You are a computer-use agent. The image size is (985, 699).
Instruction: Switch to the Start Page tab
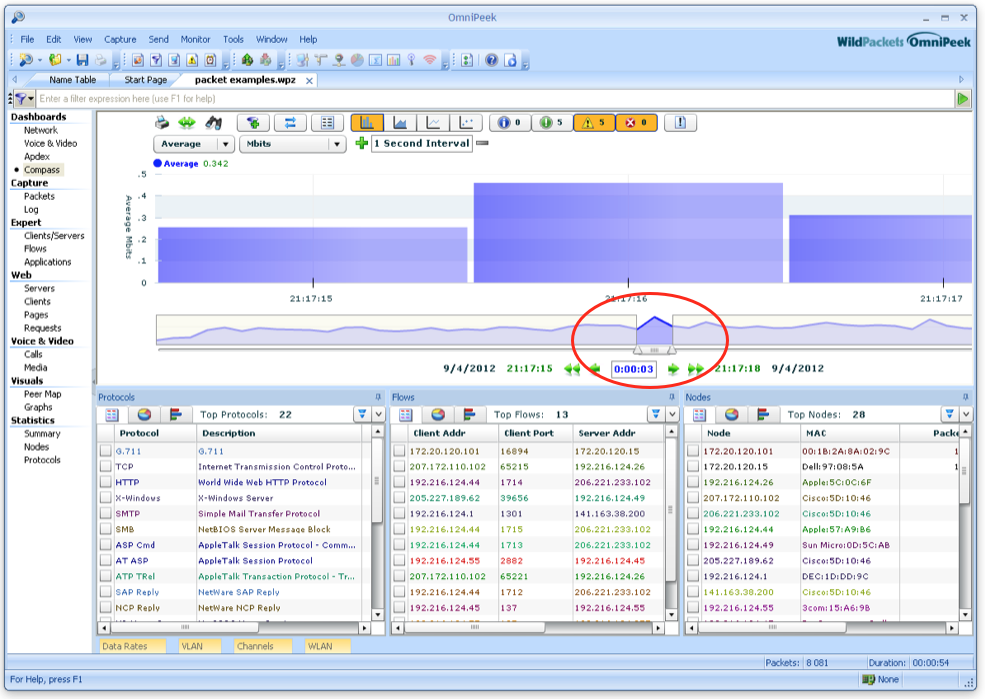[x=146, y=80]
